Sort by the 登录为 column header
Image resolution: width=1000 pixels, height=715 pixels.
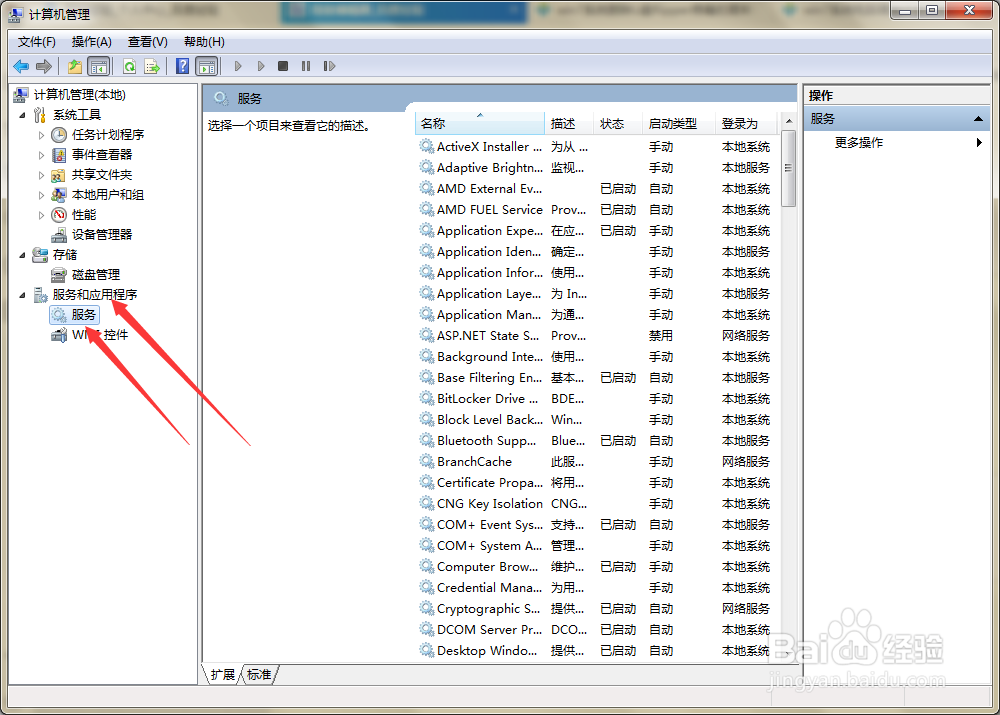pyautogui.click(x=746, y=124)
